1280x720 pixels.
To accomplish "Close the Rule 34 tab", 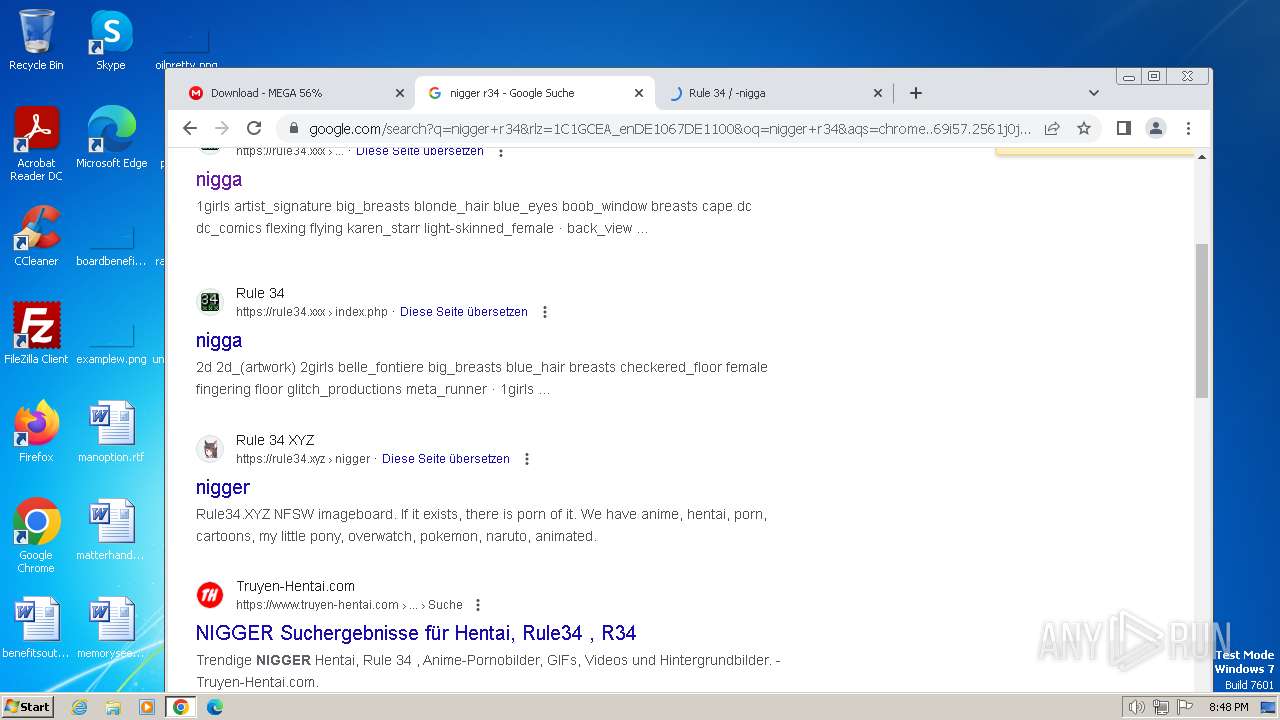I will click(x=878, y=93).
